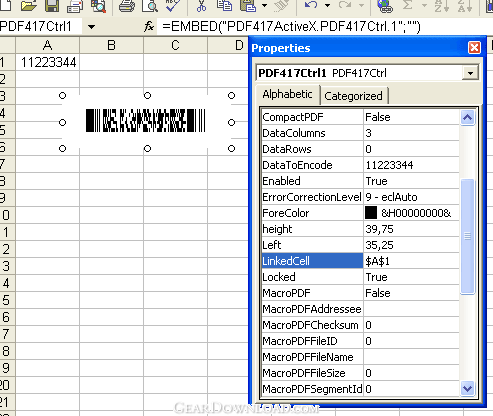Screen dimensions: 493x416
Task: Select column C header
Action: click(x=176, y=45)
